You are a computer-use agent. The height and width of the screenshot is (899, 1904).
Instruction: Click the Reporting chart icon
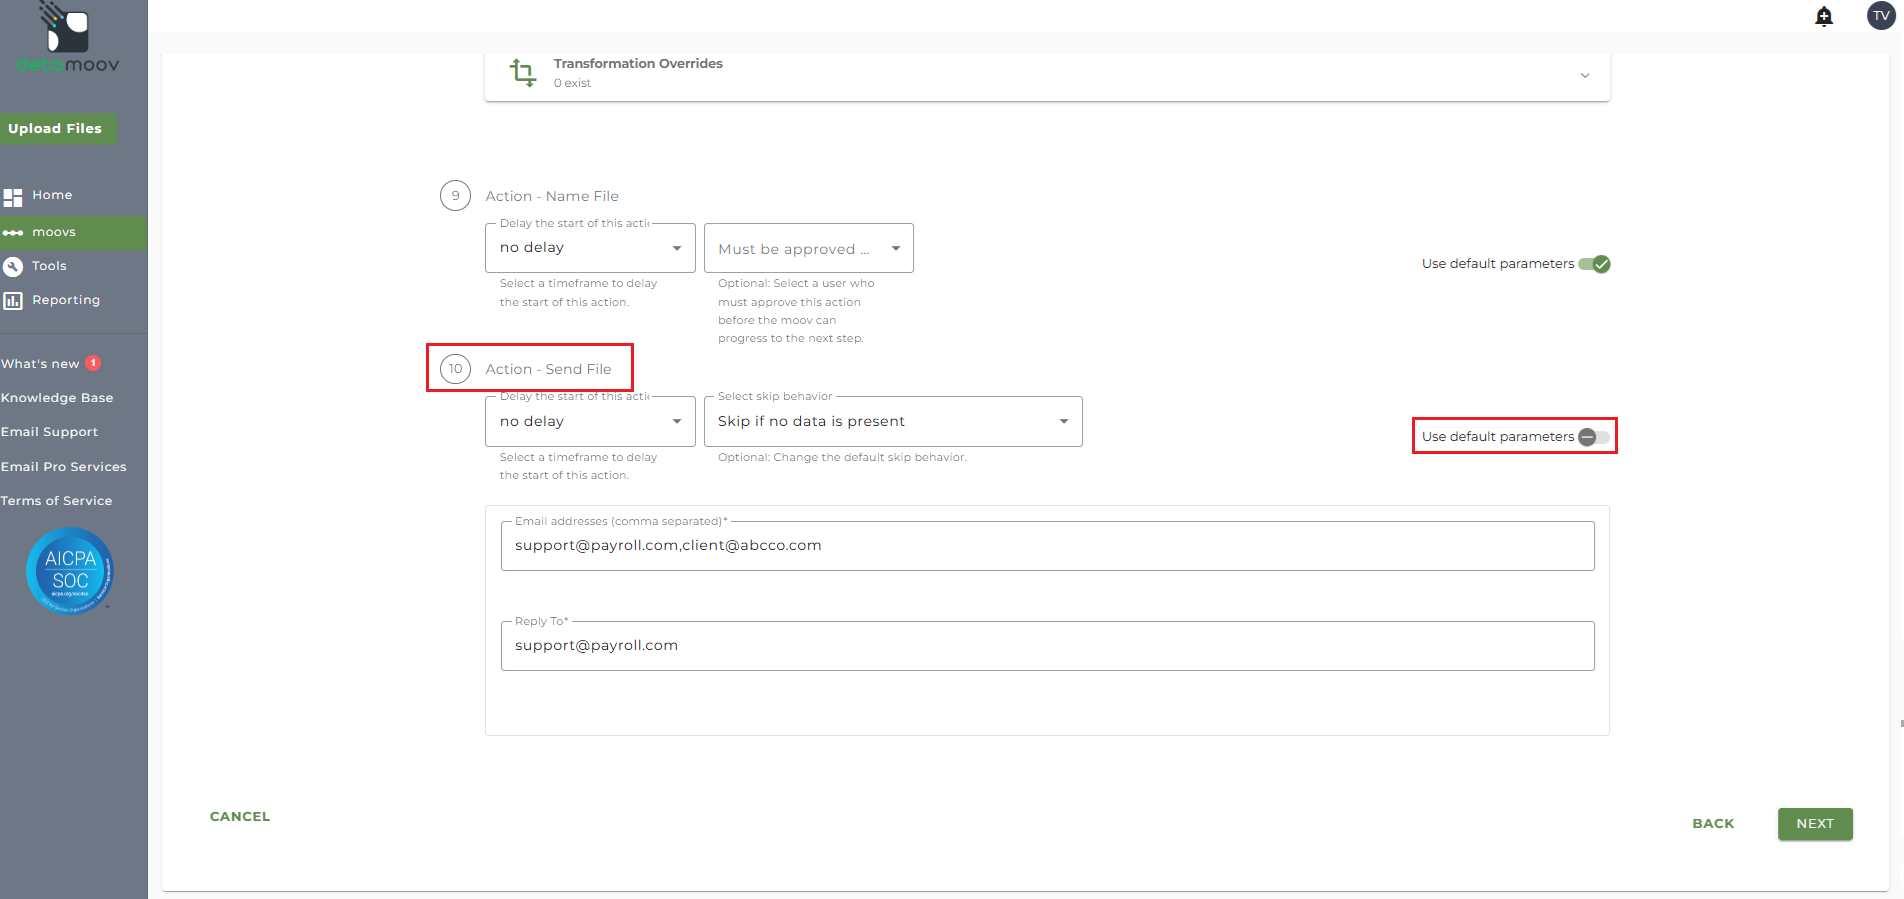point(13,301)
